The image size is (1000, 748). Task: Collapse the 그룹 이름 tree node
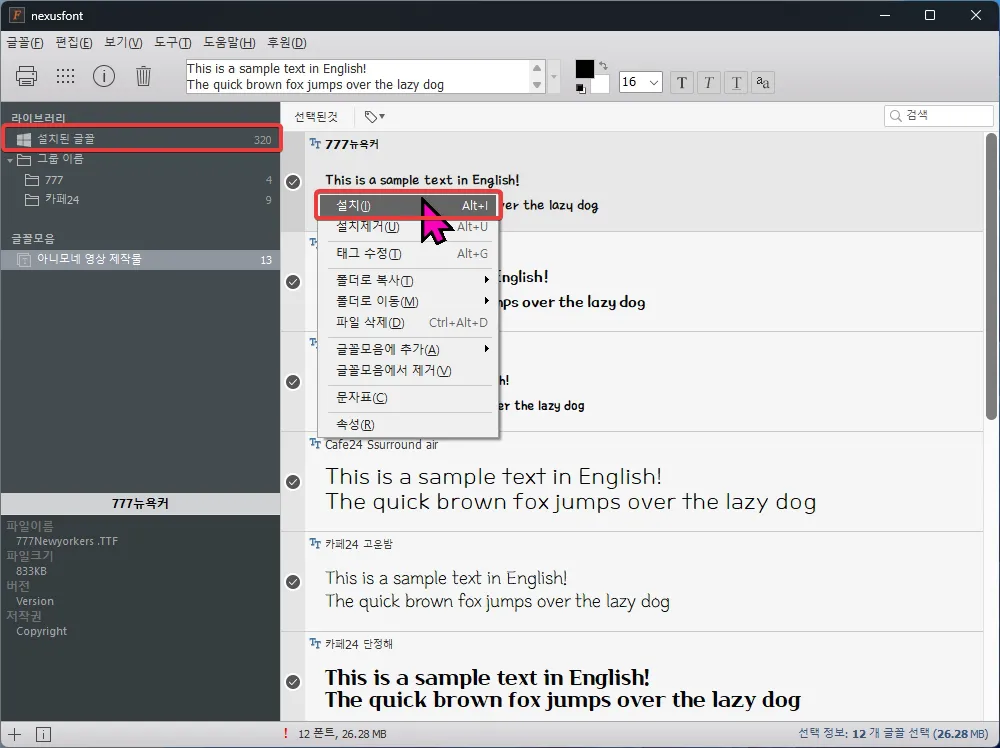[x=10, y=160]
